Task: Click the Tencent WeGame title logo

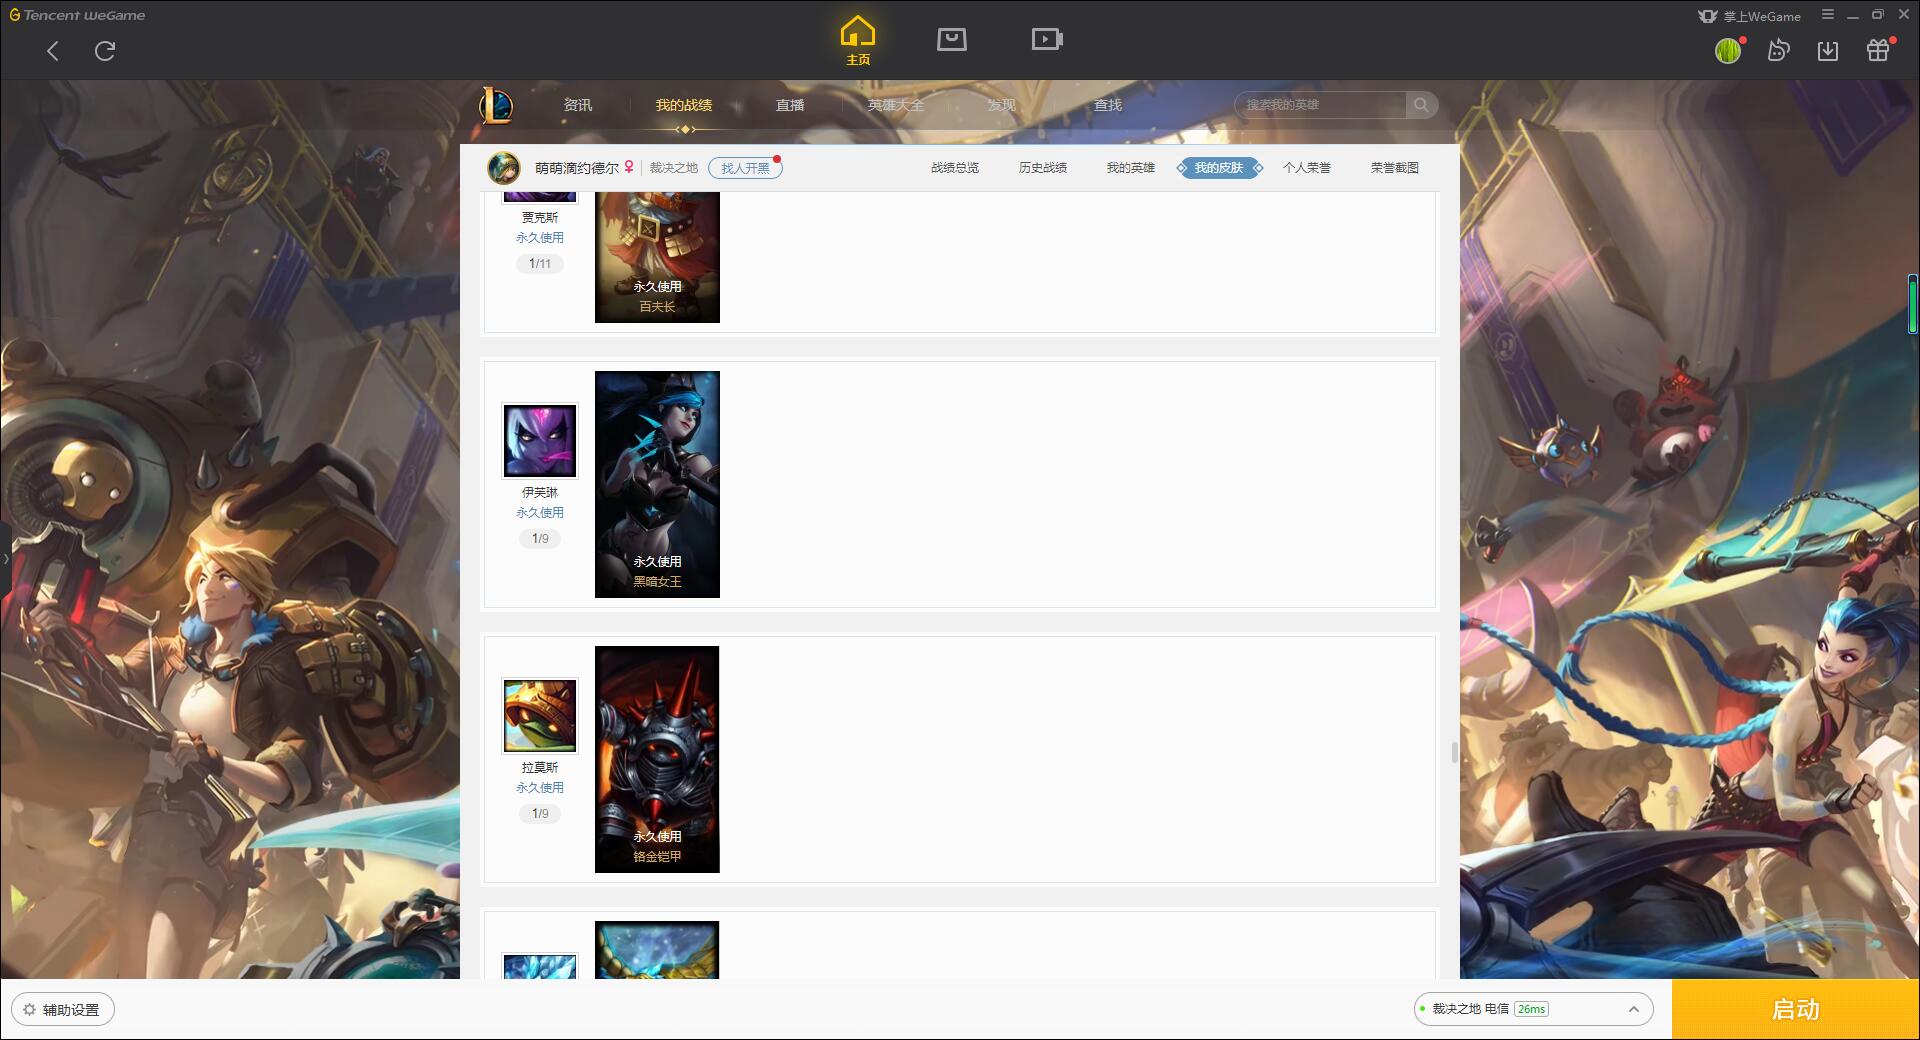Action: 78,15
